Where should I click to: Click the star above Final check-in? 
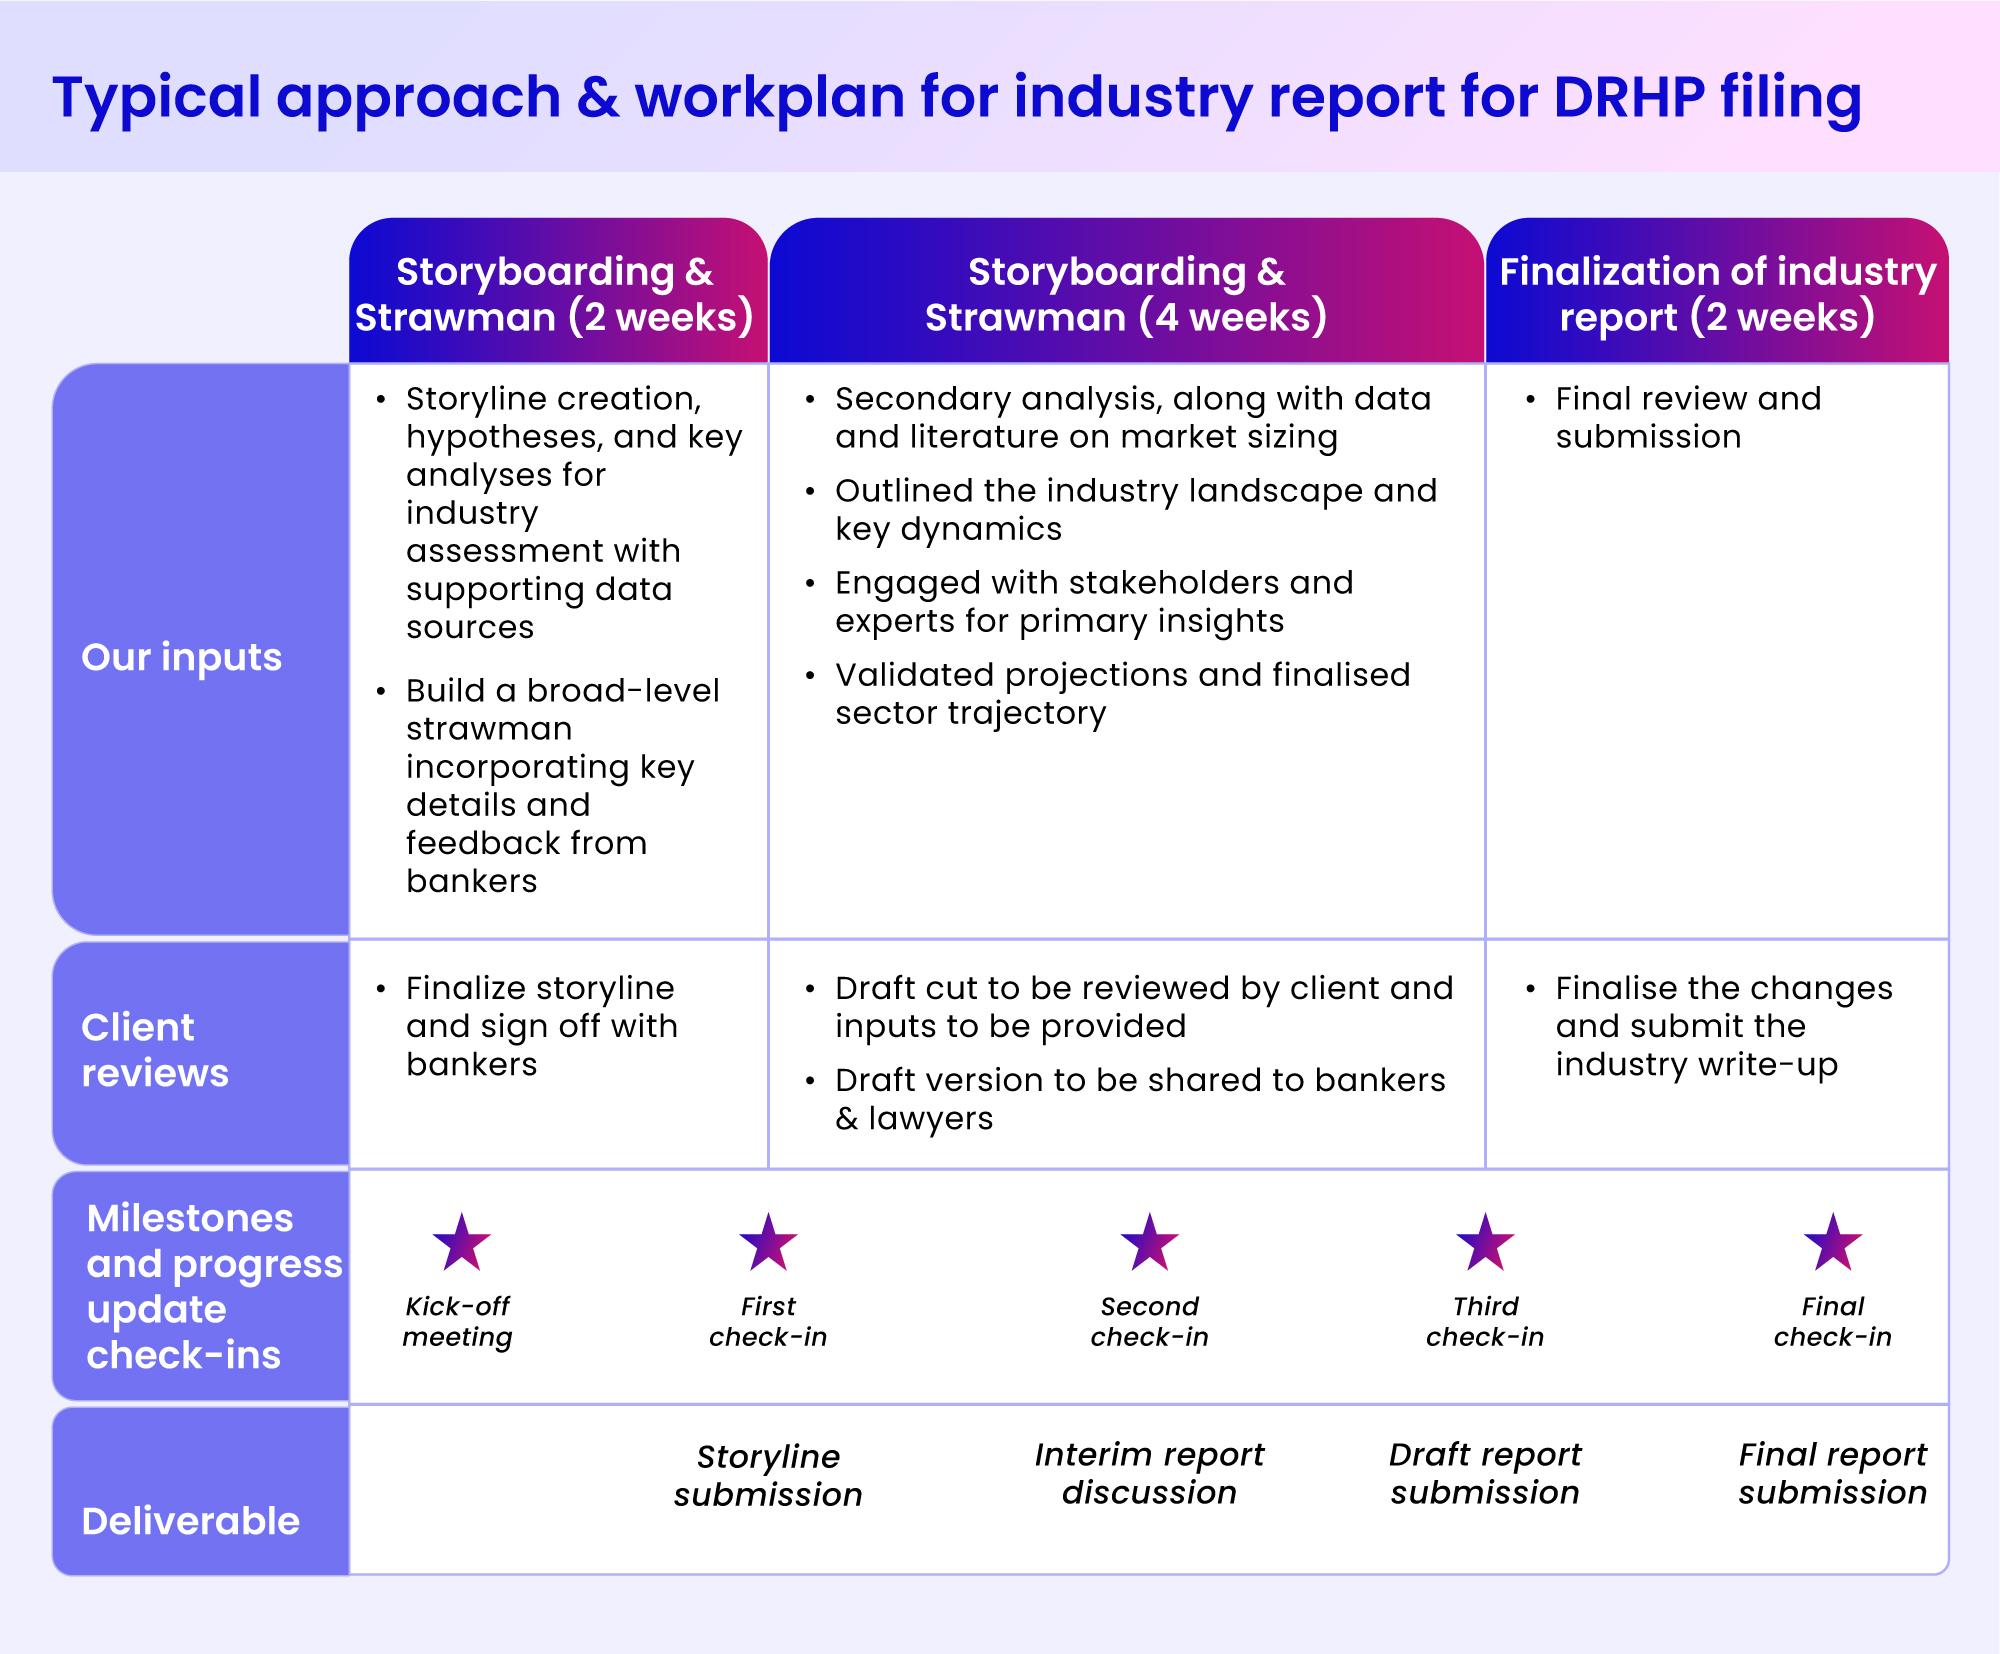point(1833,1242)
